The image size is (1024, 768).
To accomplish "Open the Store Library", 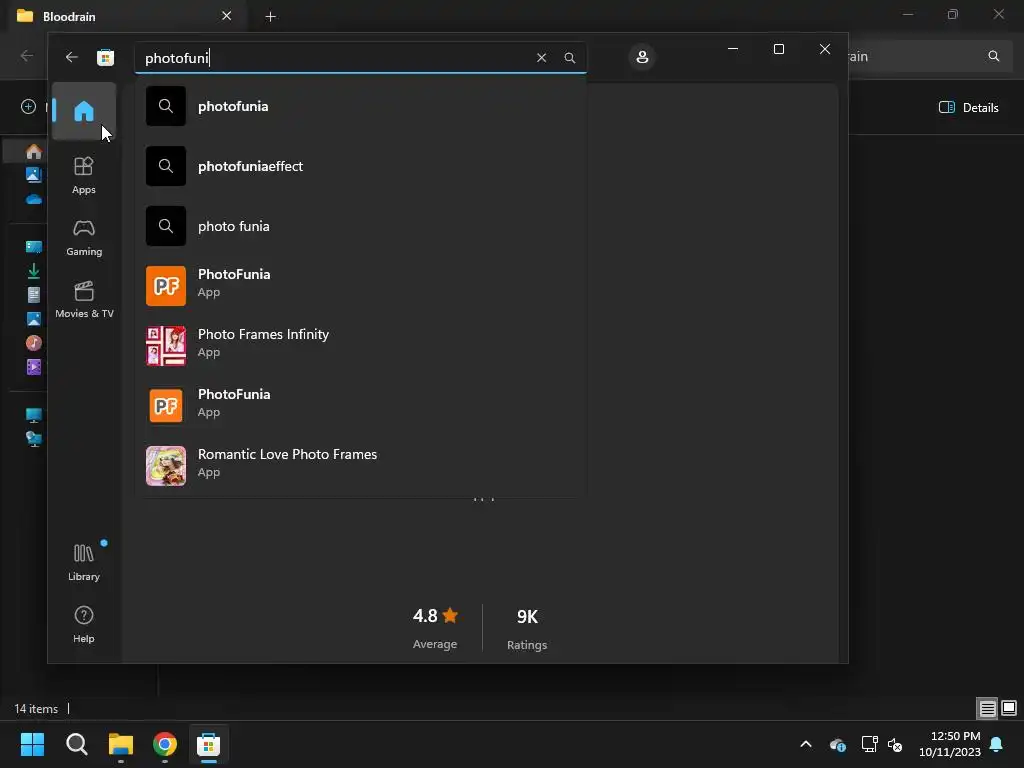I will pos(84,562).
